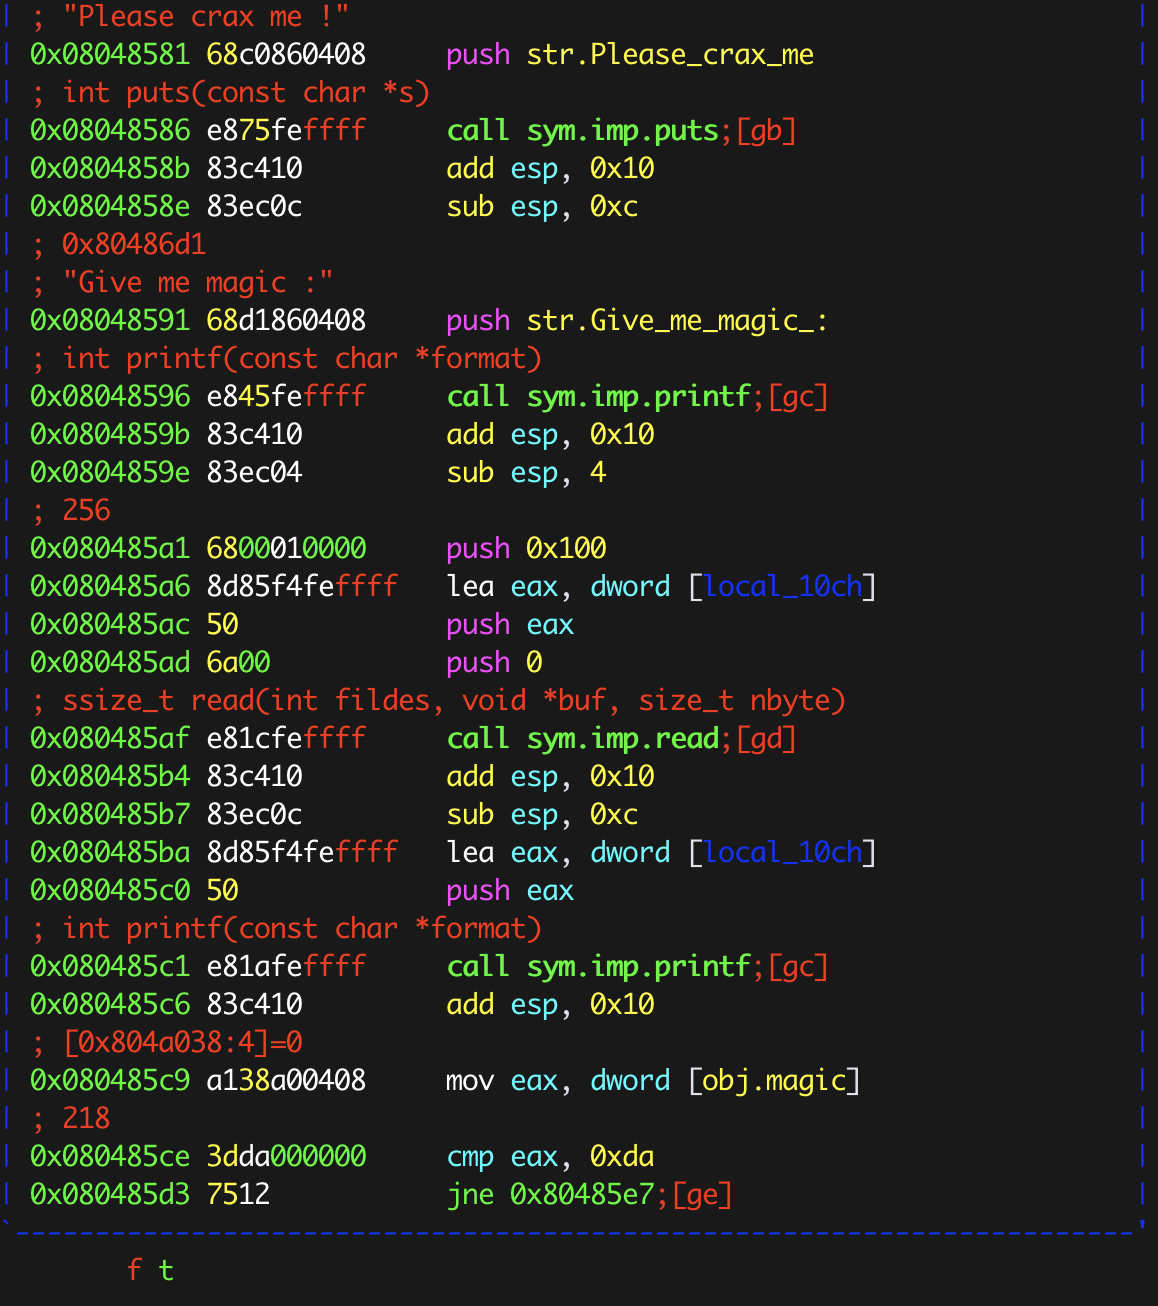Select address 0x080485af of the read call
The image size is (1158, 1306).
[x=109, y=739]
